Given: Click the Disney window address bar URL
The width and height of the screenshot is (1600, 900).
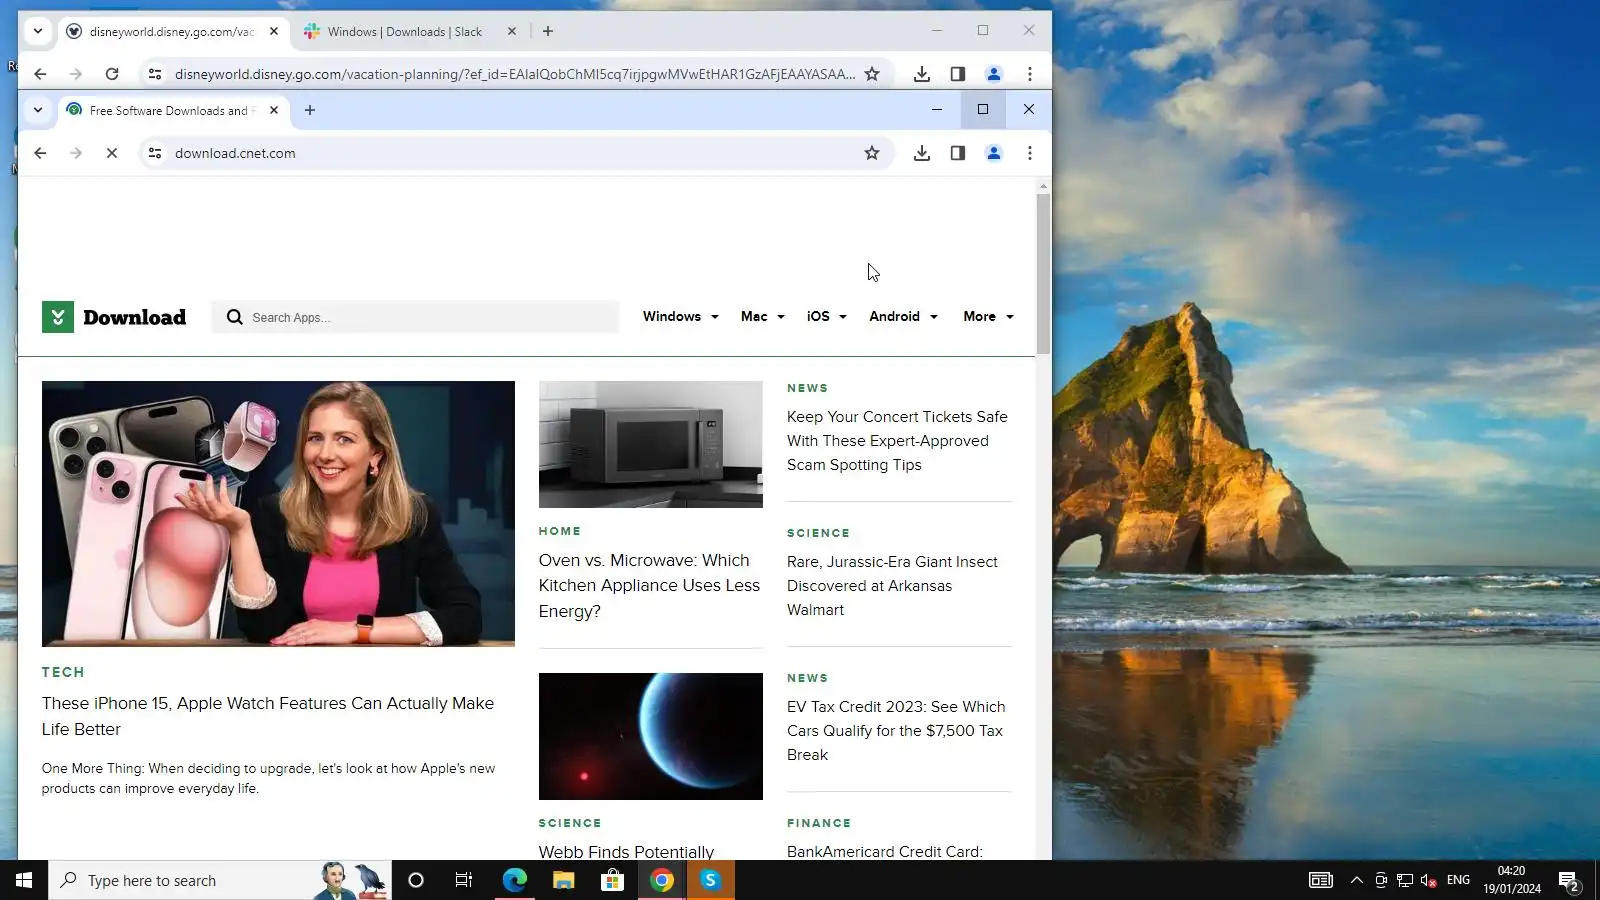Looking at the screenshot, I should 515,74.
